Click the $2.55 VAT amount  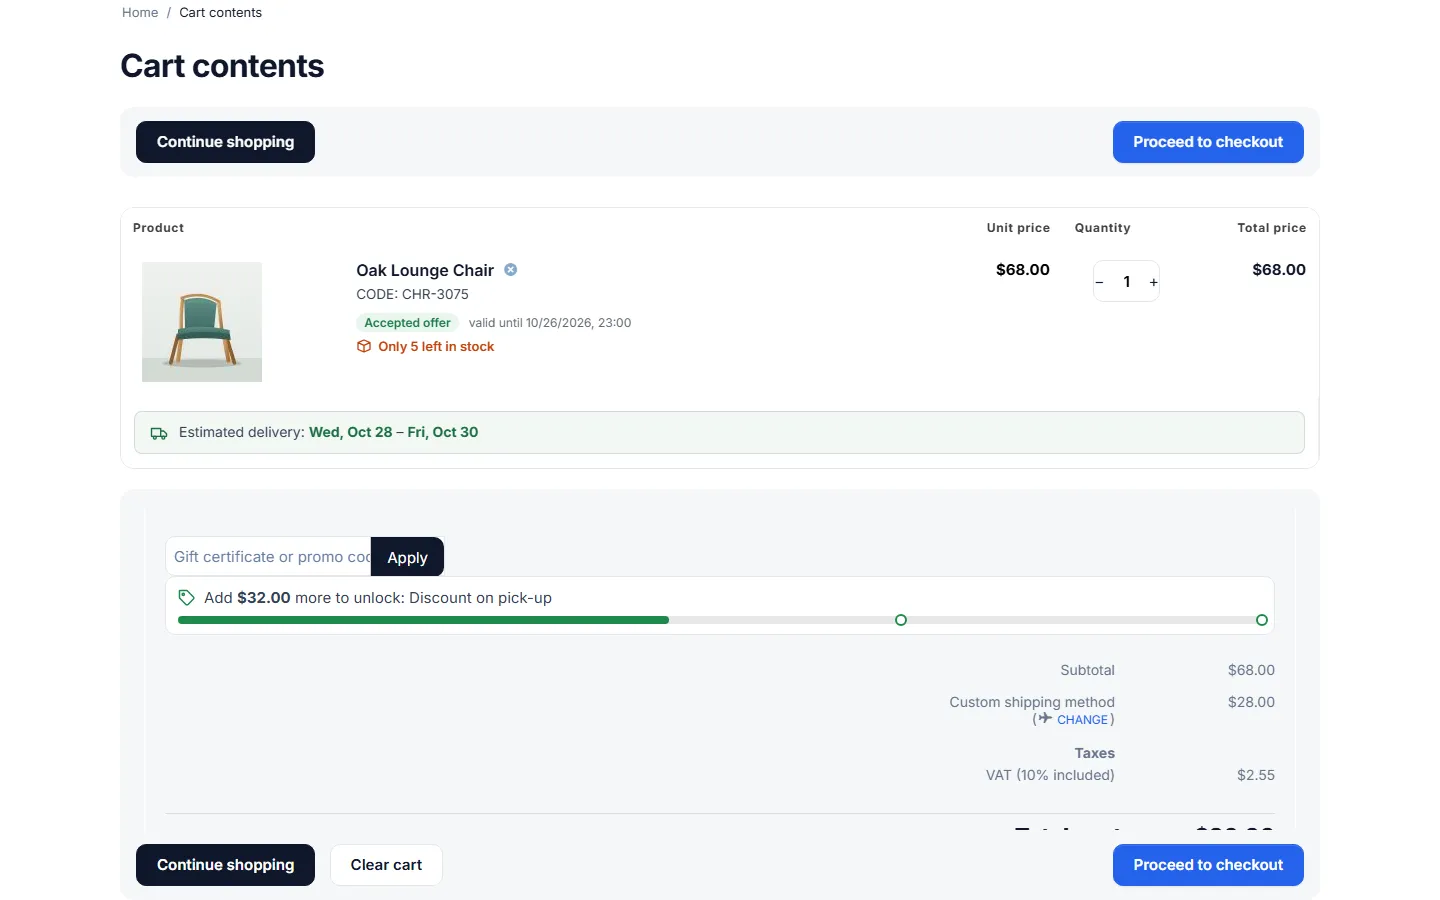click(x=1256, y=775)
